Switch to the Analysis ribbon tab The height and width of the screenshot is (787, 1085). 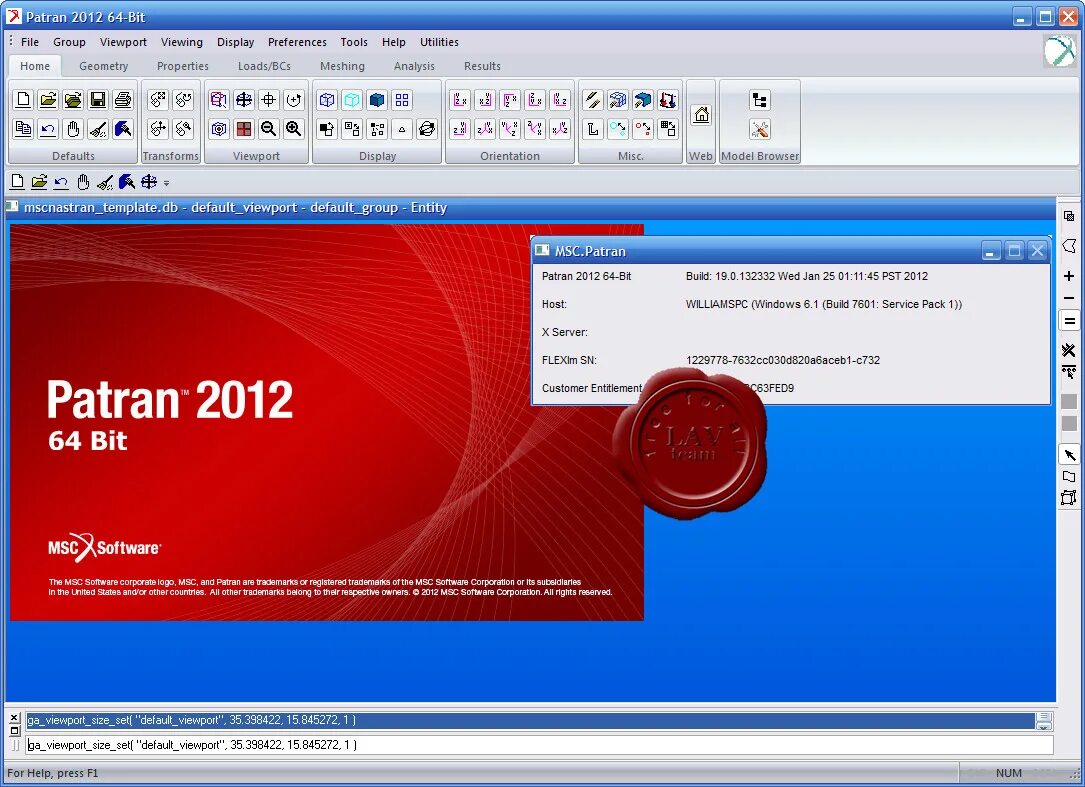pyautogui.click(x=414, y=66)
